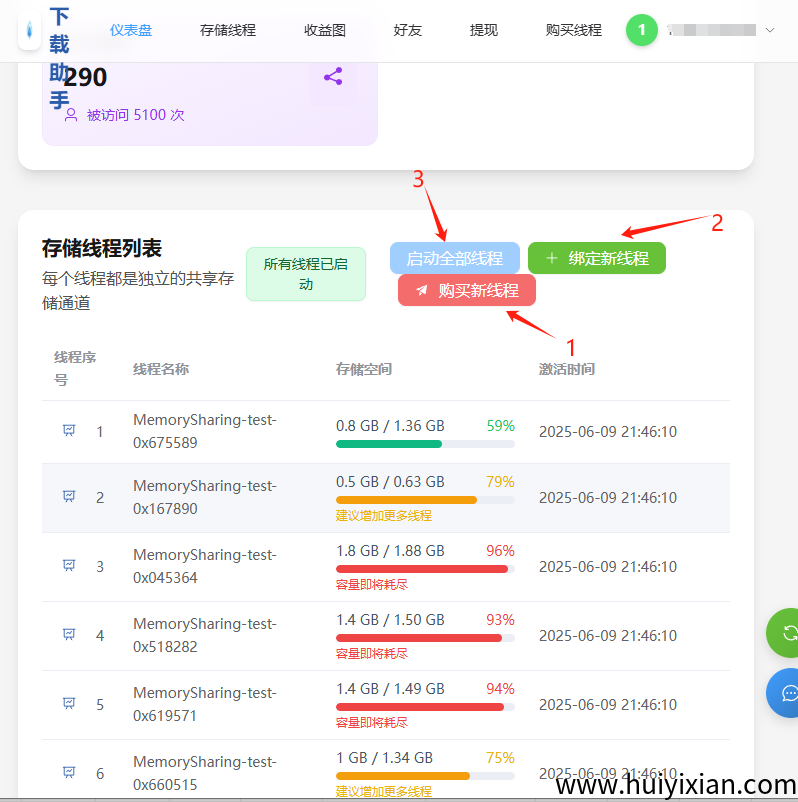This screenshot has height=802, width=798.
Task: Go to the 收益图 tab
Action: click(x=325, y=30)
